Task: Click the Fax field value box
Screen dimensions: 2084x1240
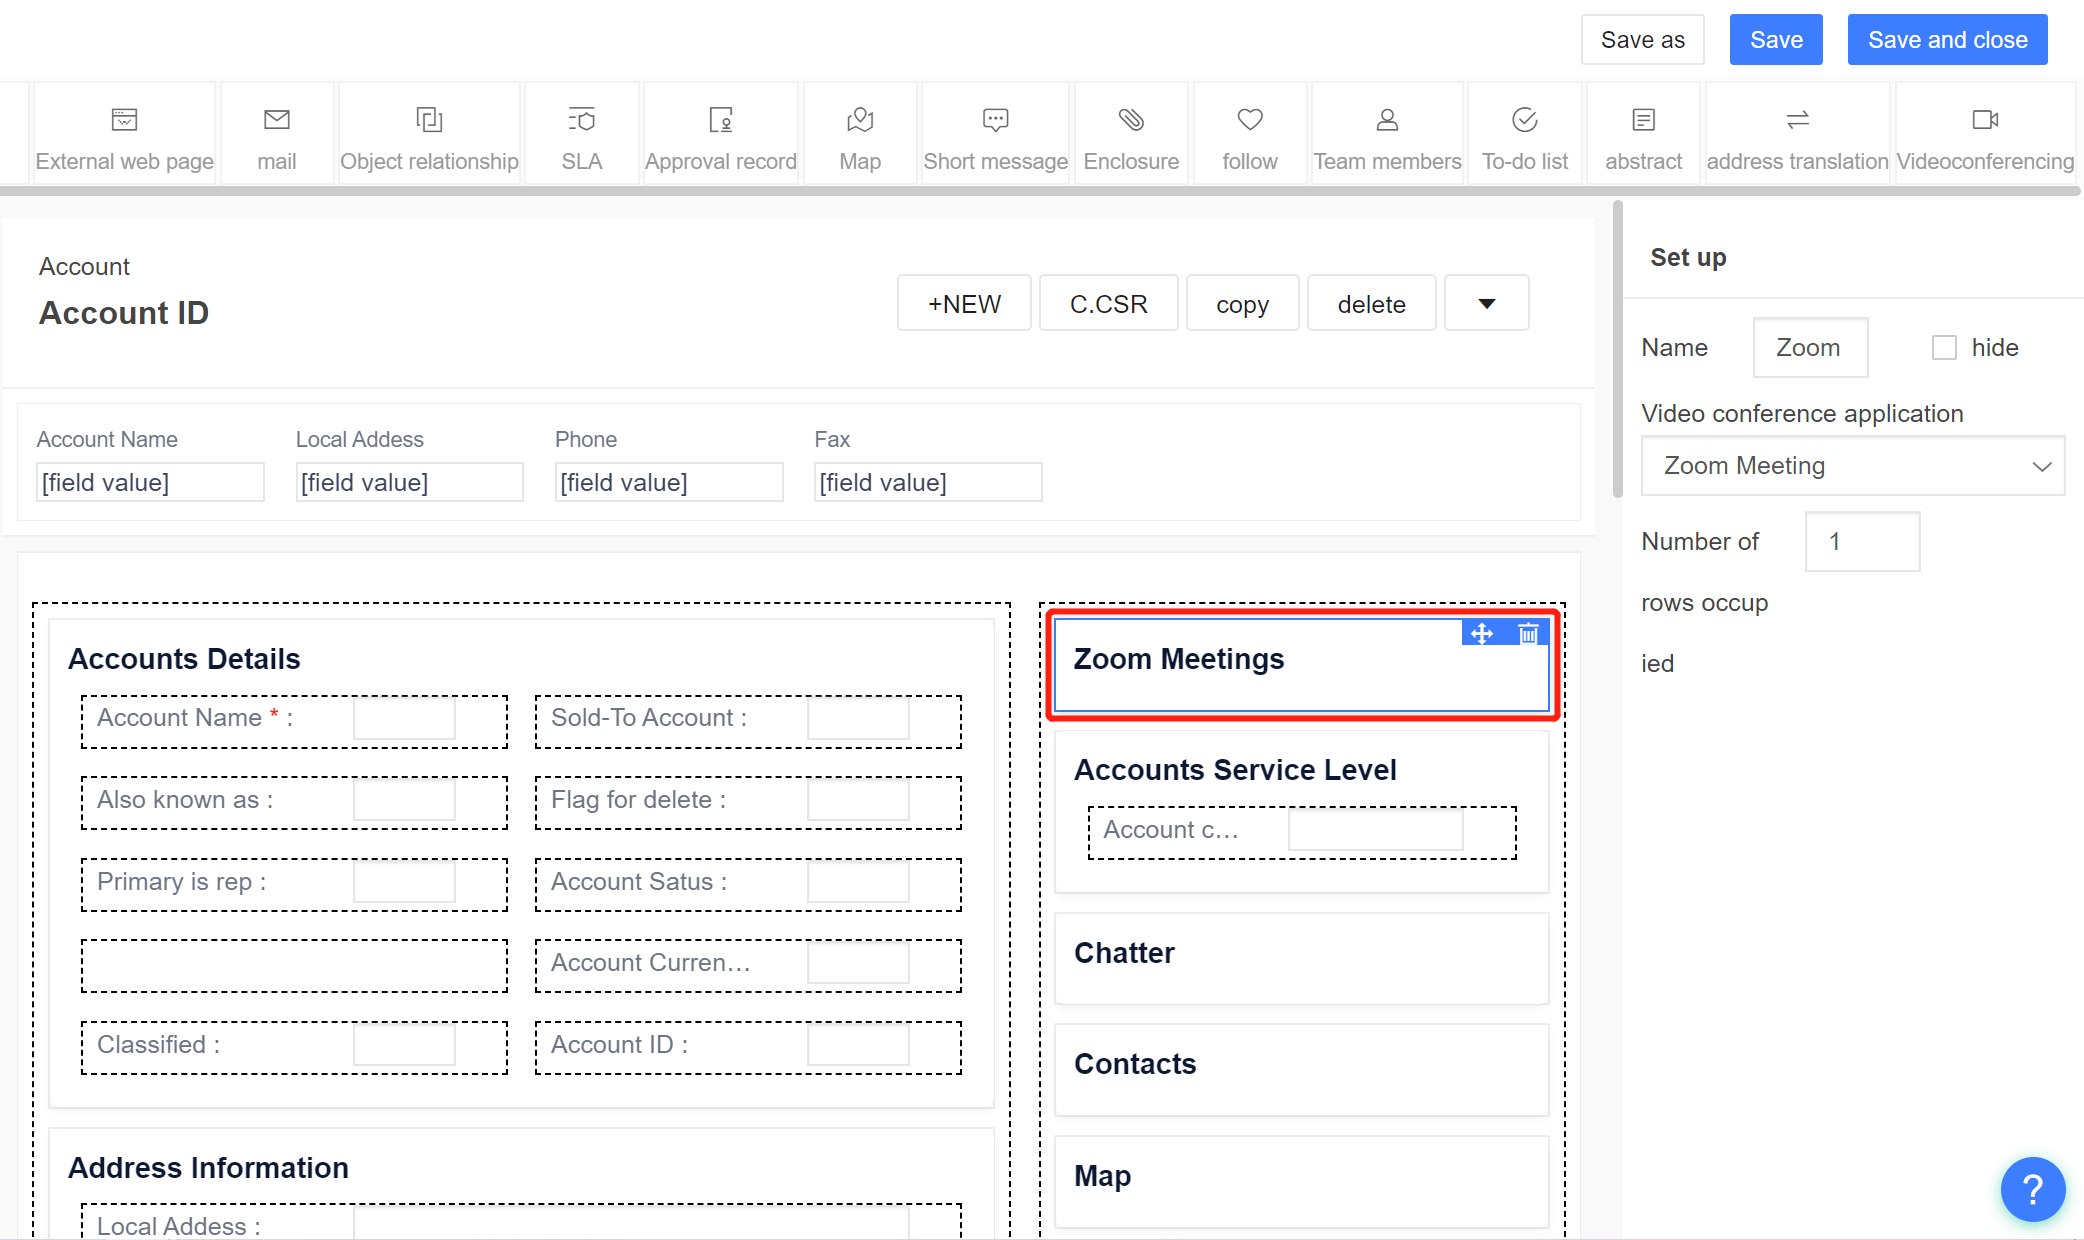Action: (x=928, y=482)
